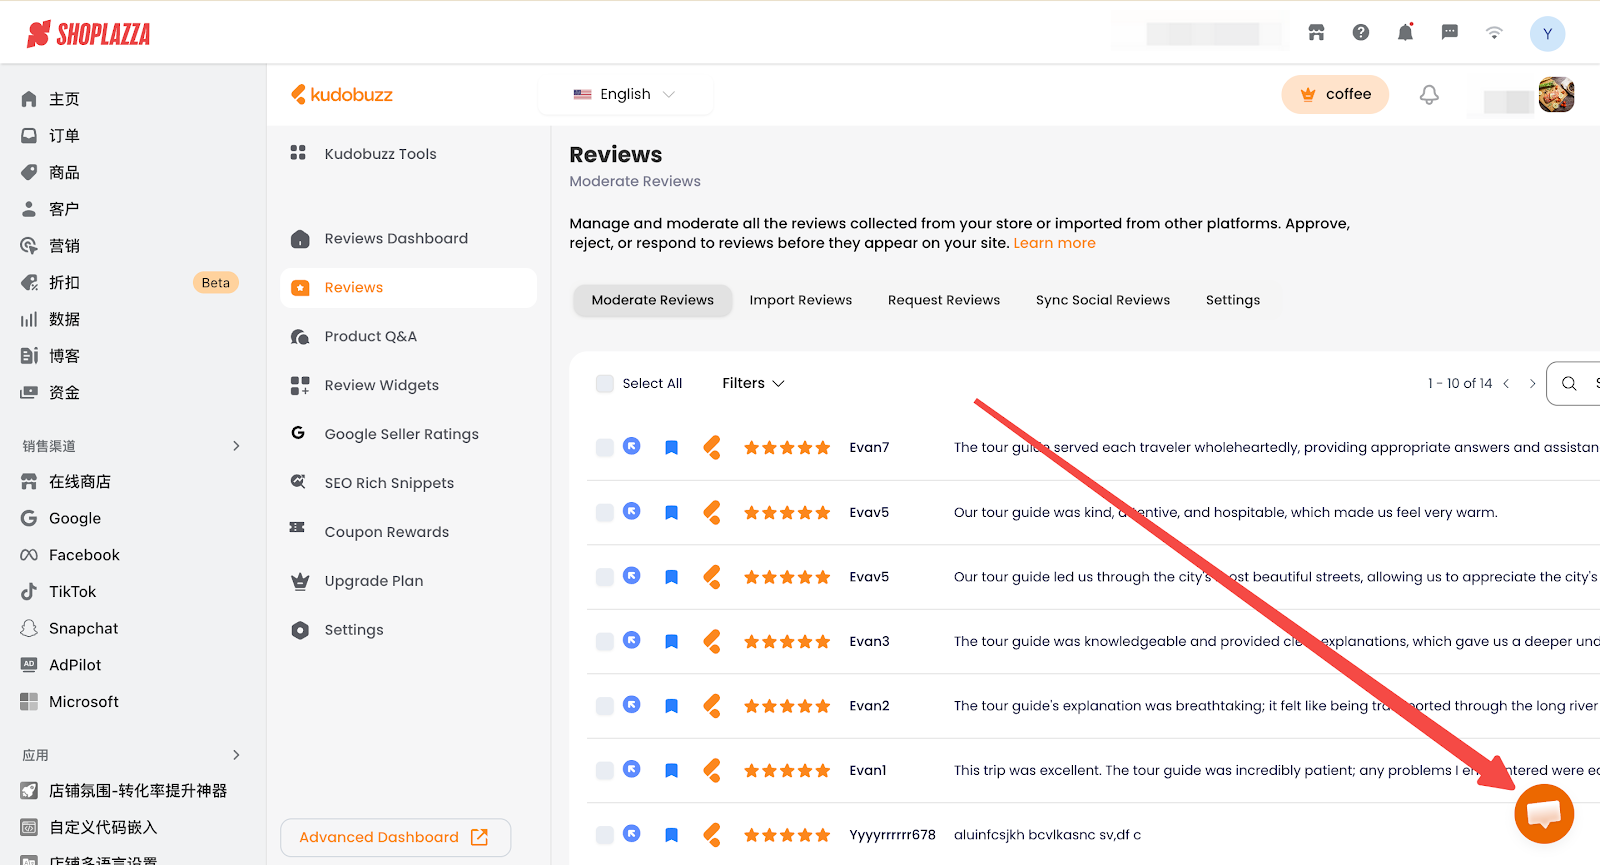Expand the 销售渠道 section chevron

pos(236,446)
